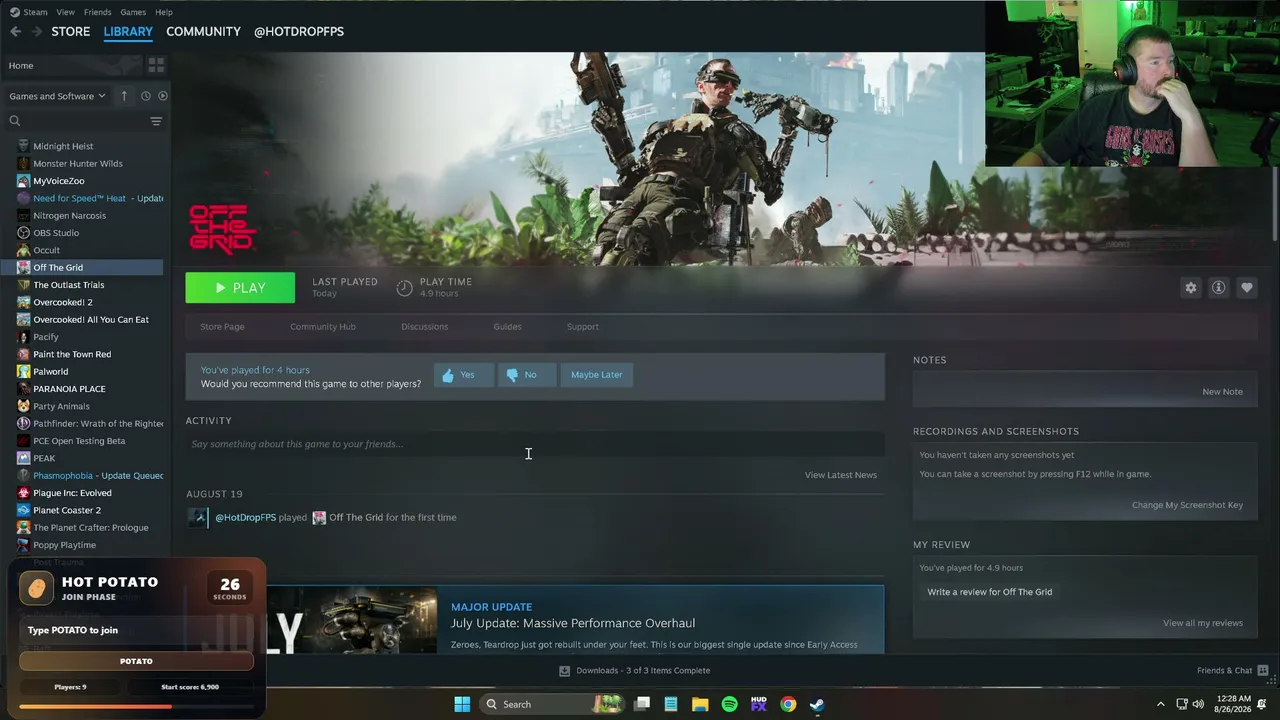The height and width of the screenshot is (720, 1280).
Task: Expand the Games and Software dropdown
Action: 57,96
